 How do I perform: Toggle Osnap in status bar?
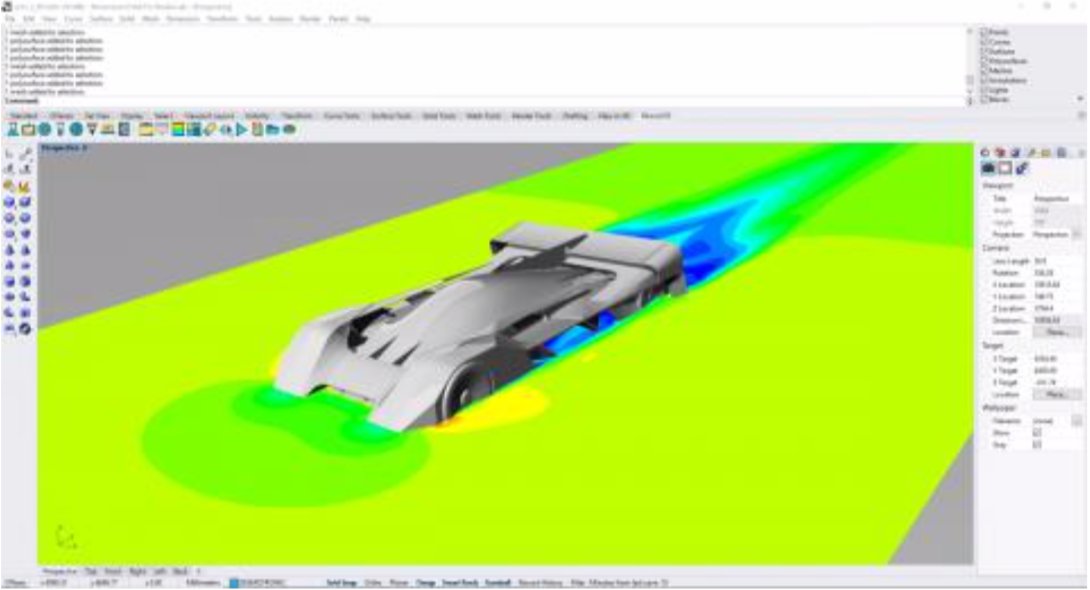(x=425, y=582)
